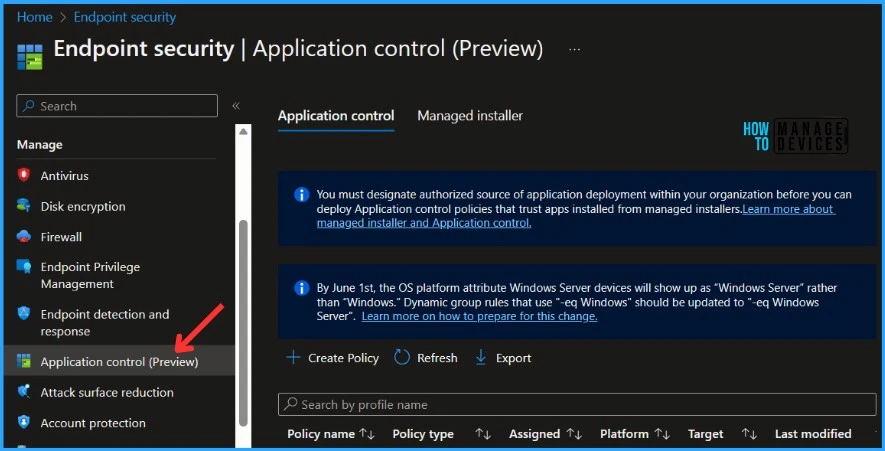Screen dimensions: 885x451
Task: Click the Export button label
Action: click(513, 358)
